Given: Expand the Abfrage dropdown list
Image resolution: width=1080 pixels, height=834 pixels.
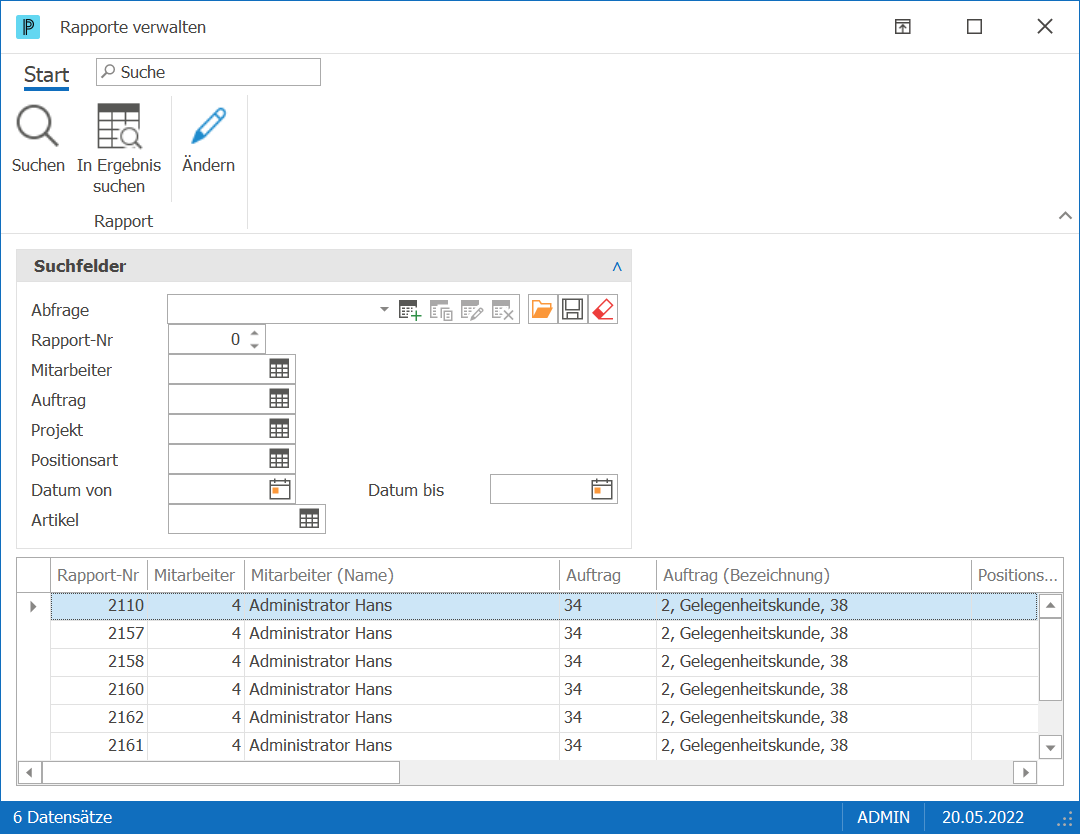Looking at the screenshot, I should (x=384, y=309).
